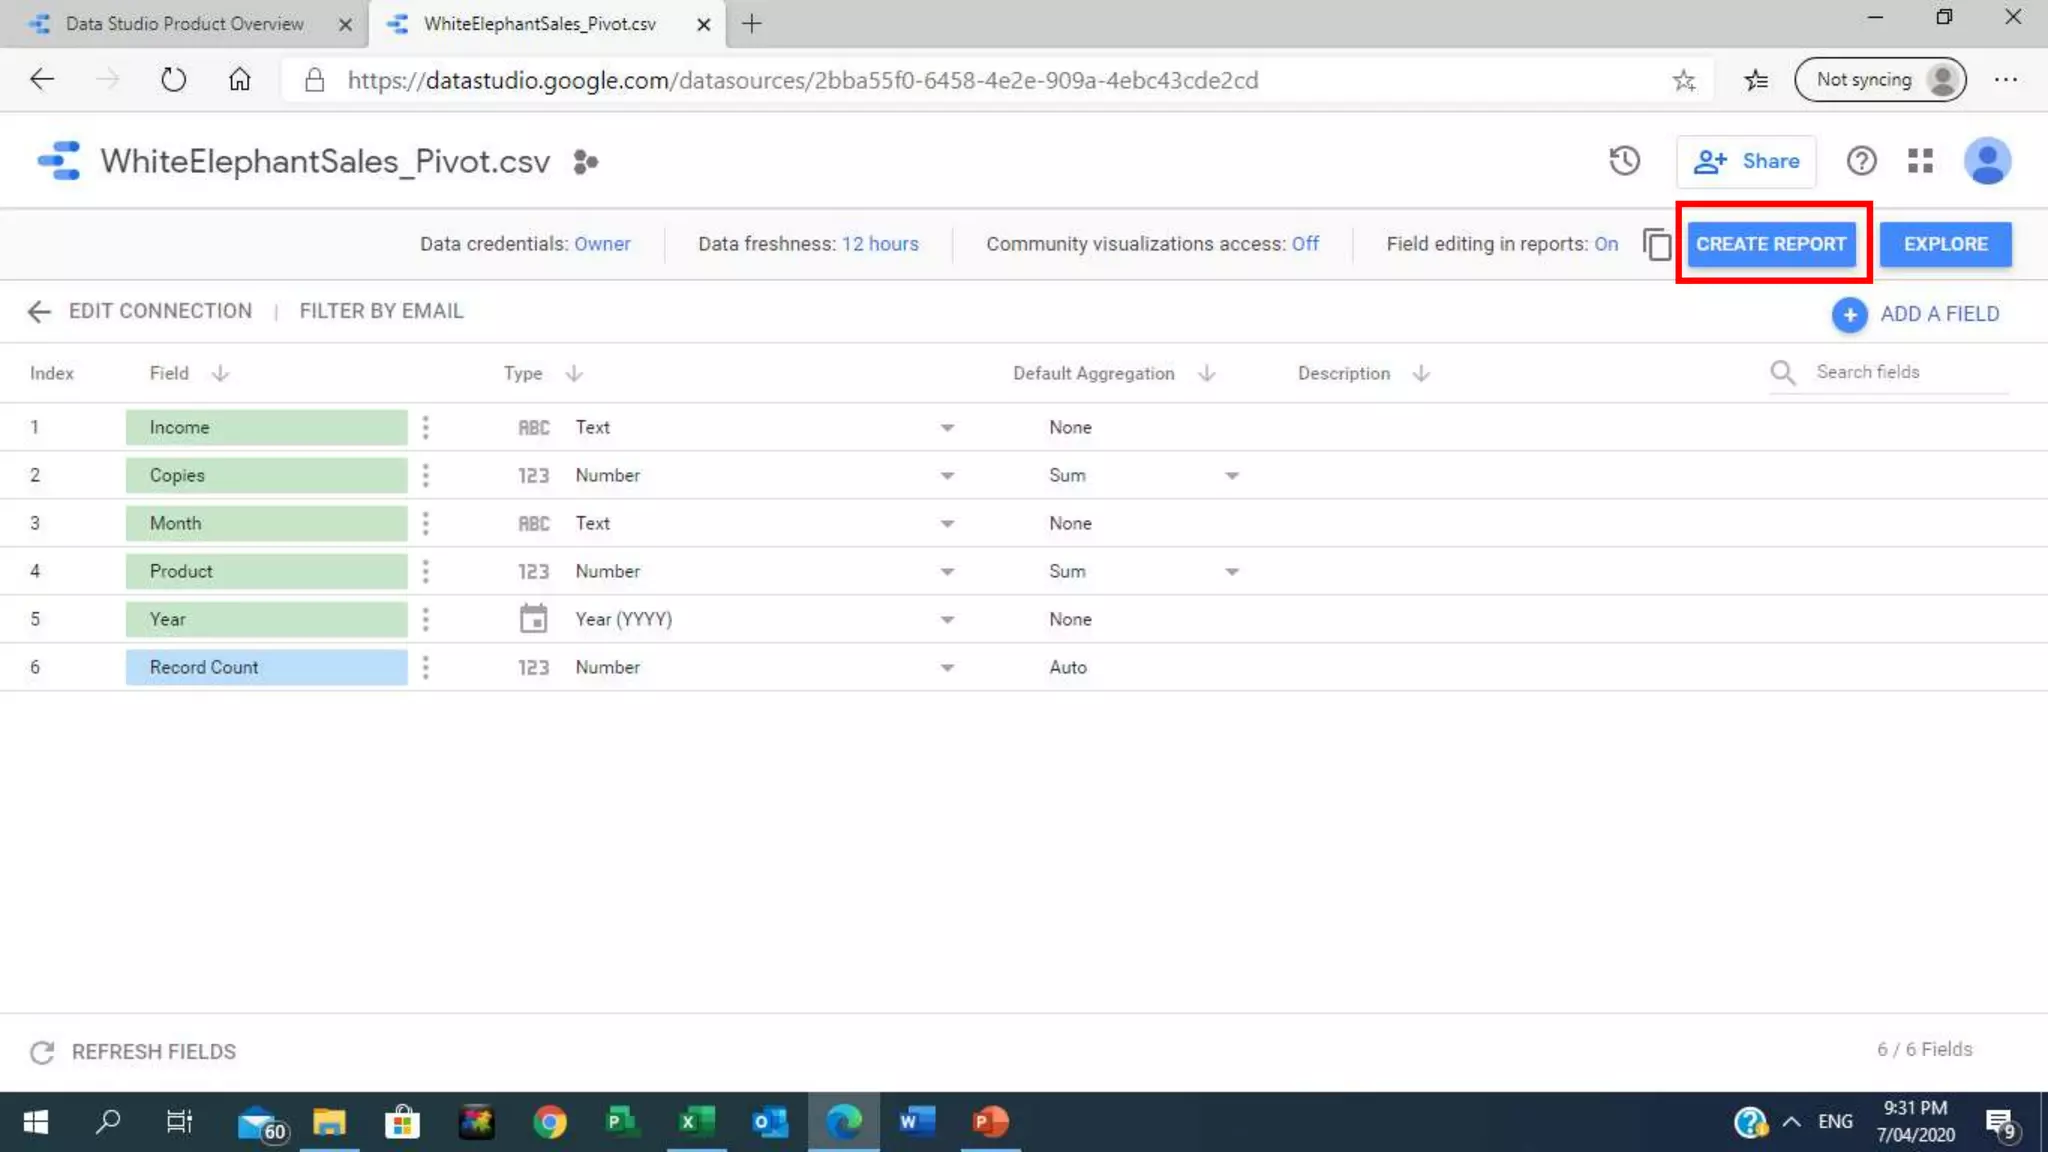
Task: Toggle Community visualizations access Off
Action: point(1304,244)
